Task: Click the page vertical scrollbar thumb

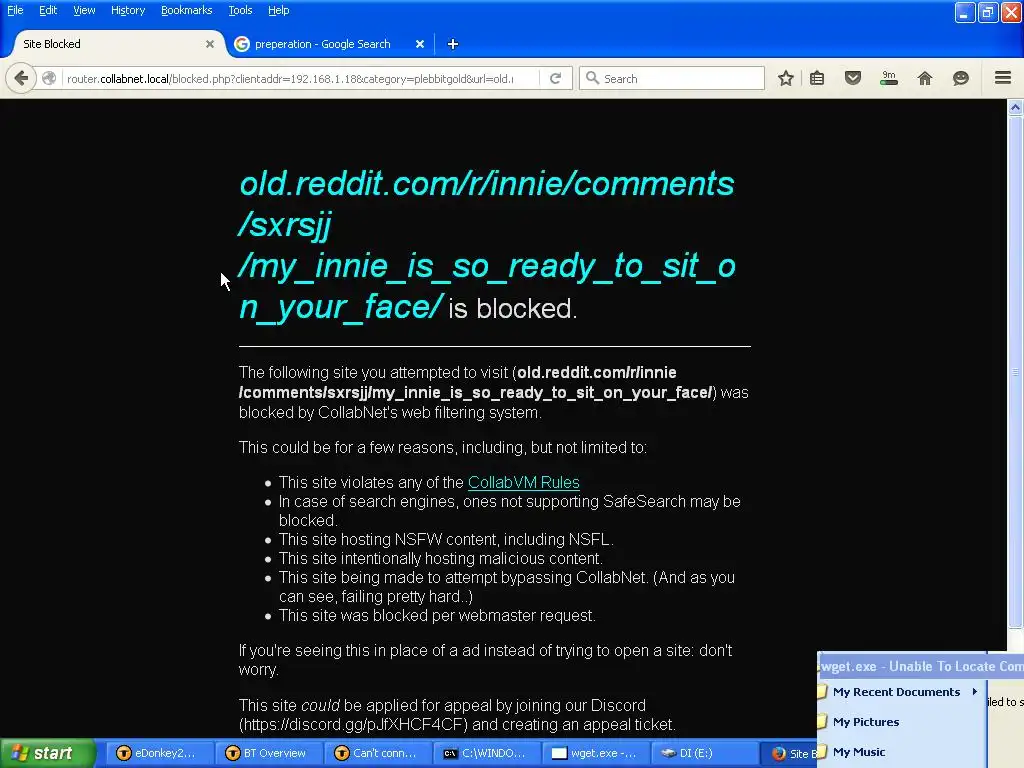Action: pyautogui.click(x=1015, y=372)
